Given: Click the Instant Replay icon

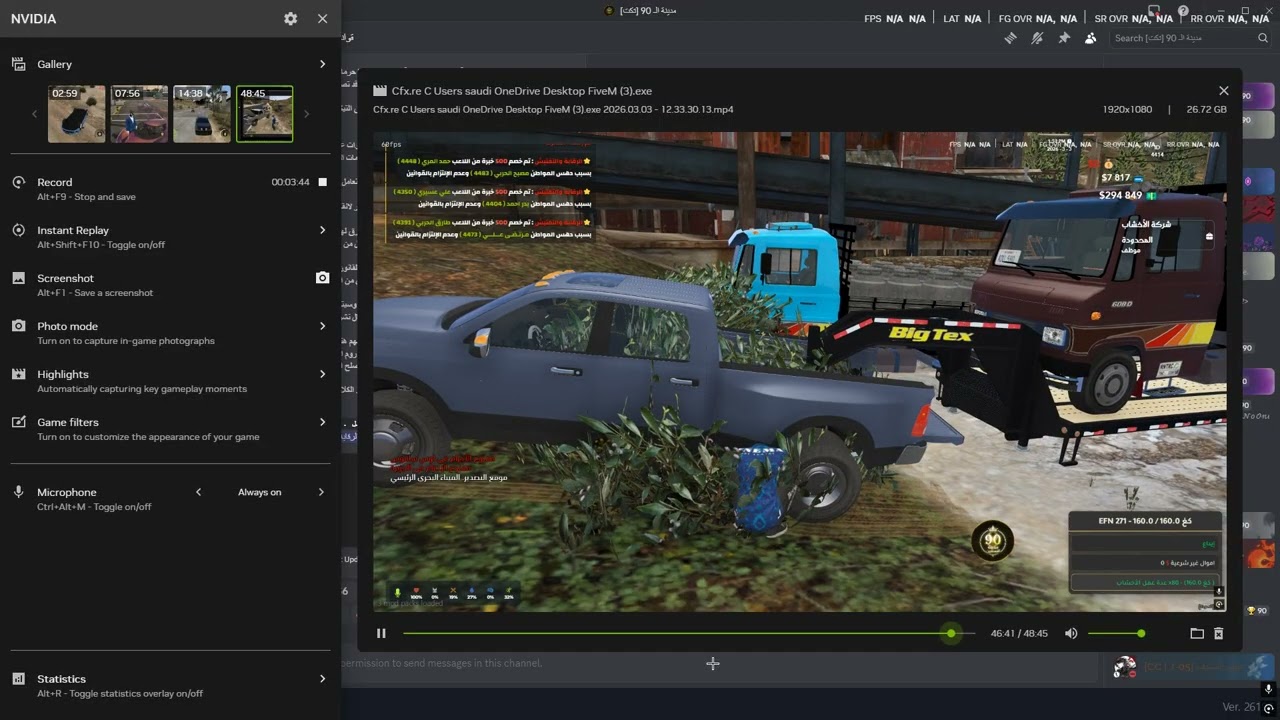Looking at the screenshot, I should (x=18, y=230).
